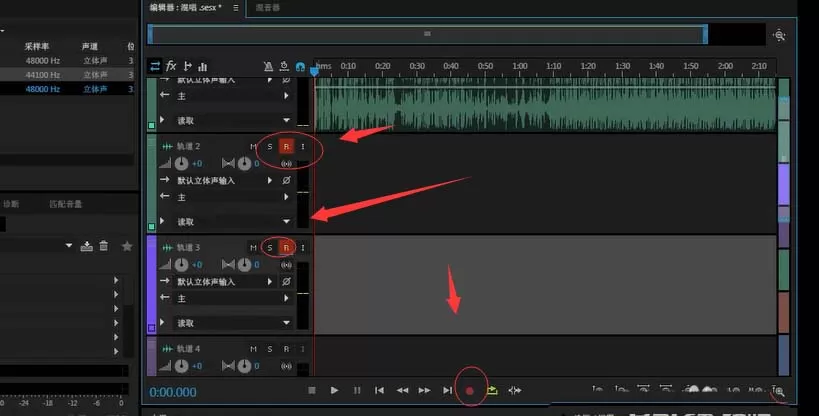This screenshot has height=416, width=819.
Task: Click the zoom icon beside the overview bar
Action: tap(779, 36)
